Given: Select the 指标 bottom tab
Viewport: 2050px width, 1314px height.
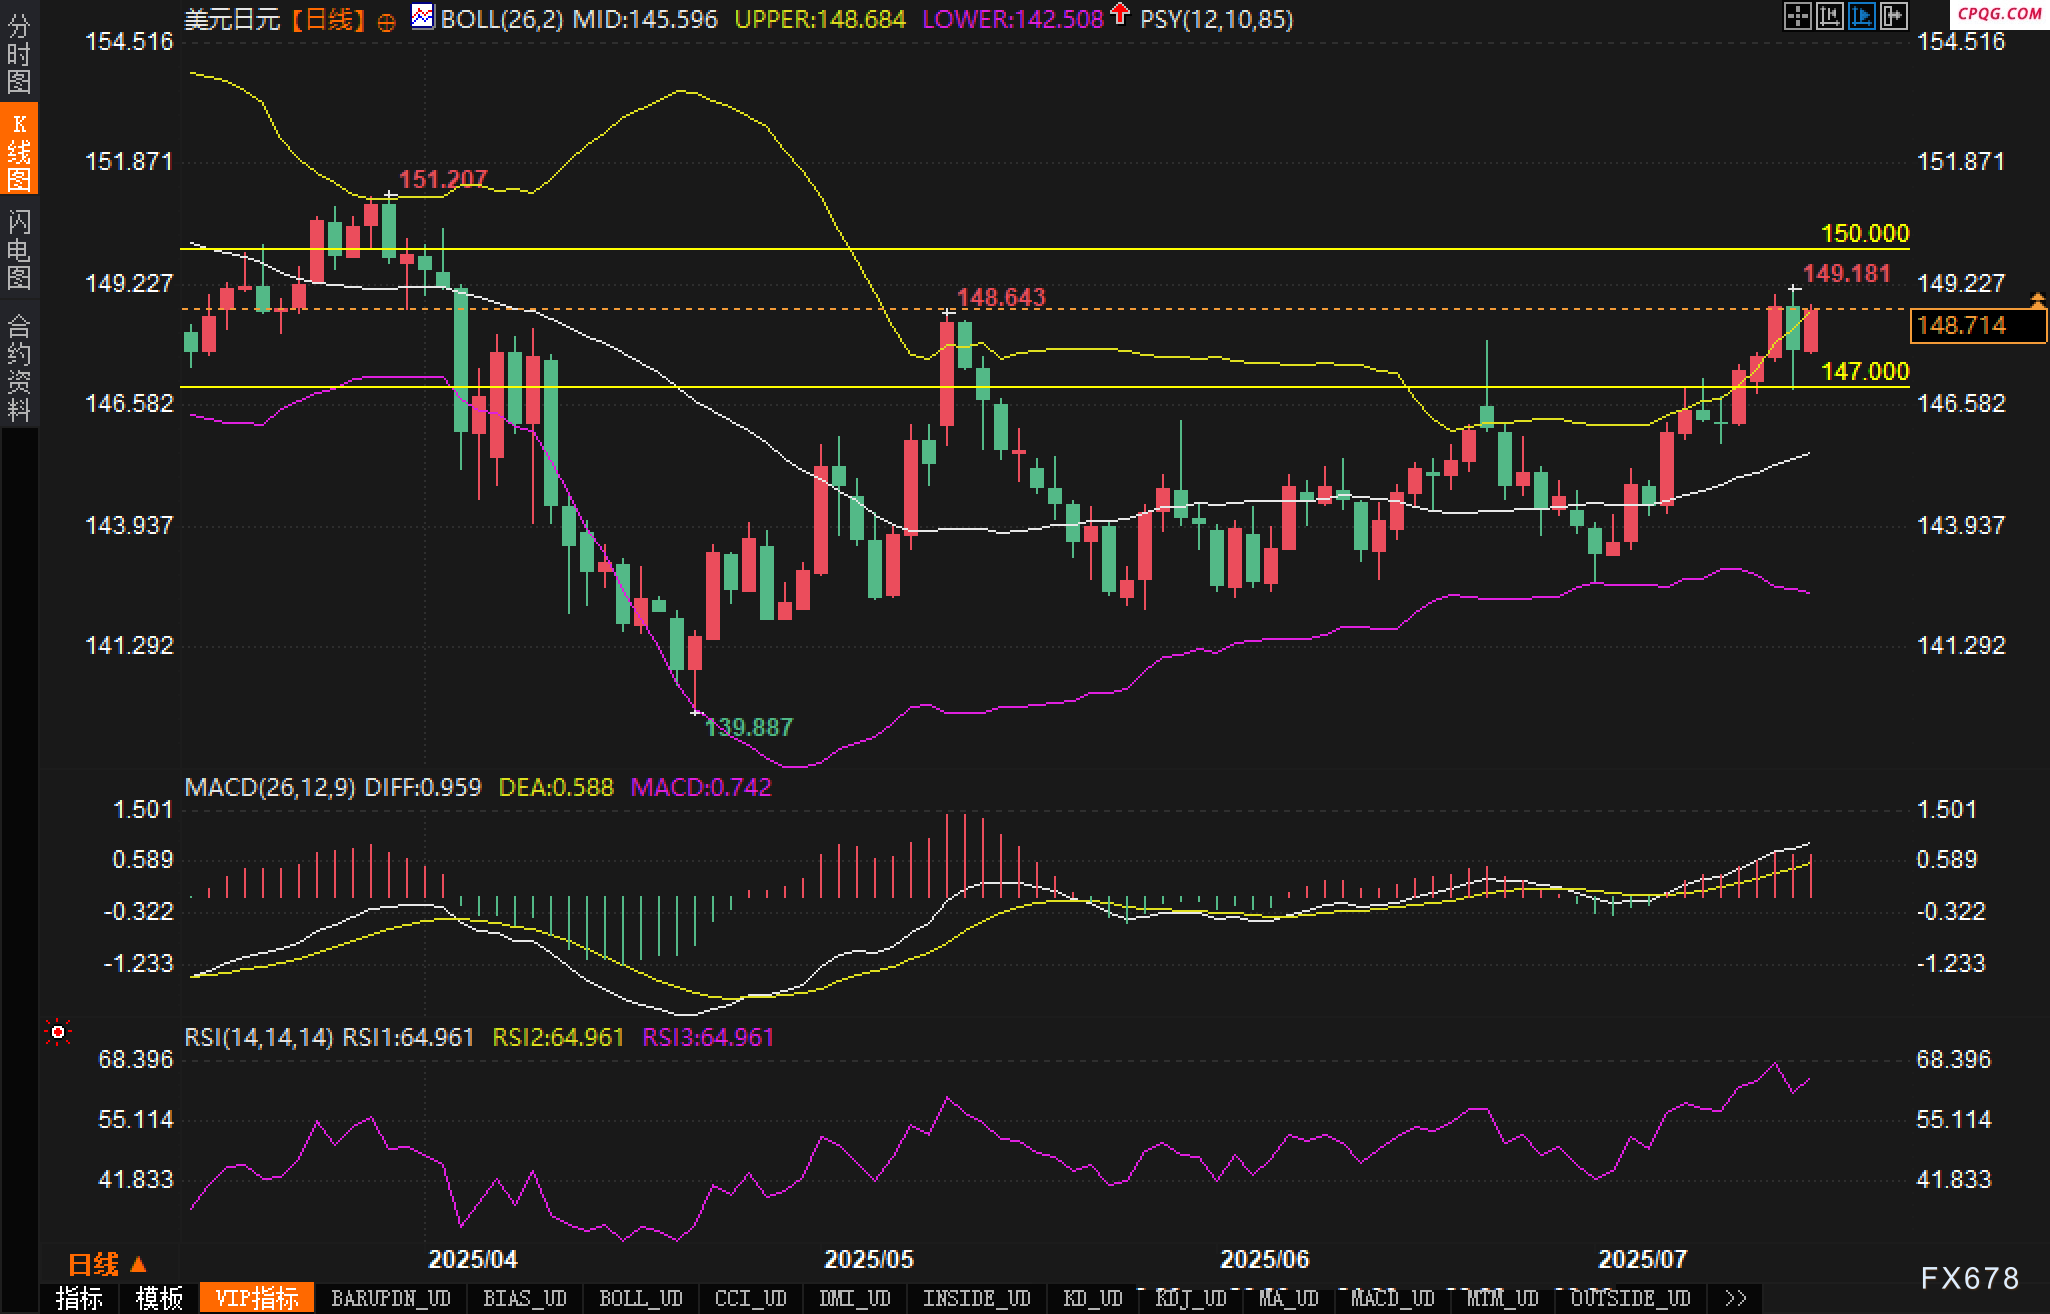Looking at the screenshot, I should pos(79,1298).
